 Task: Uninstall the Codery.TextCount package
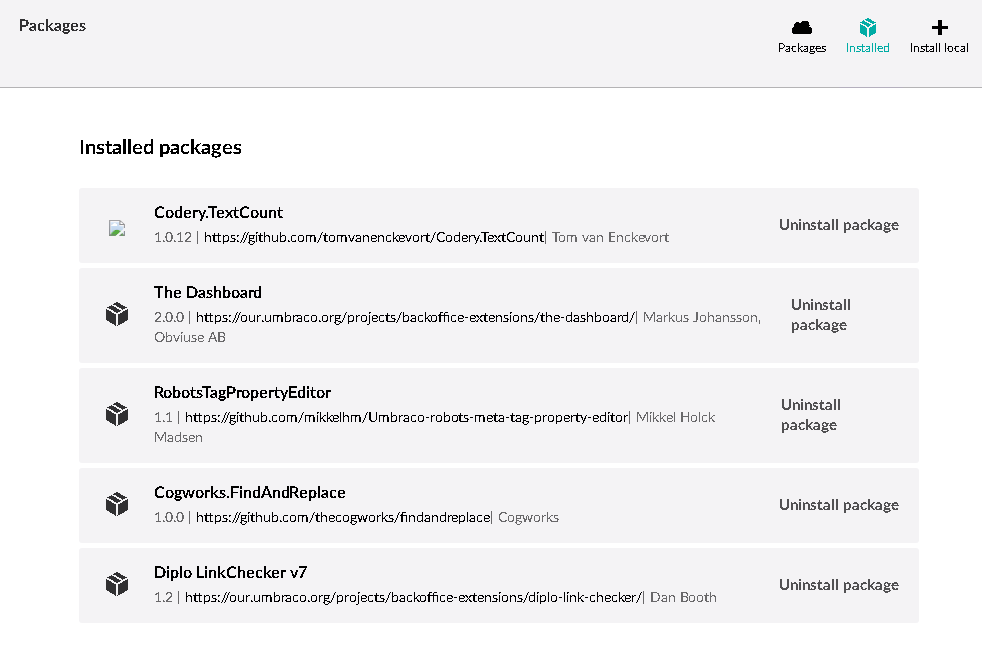point(839,225)
